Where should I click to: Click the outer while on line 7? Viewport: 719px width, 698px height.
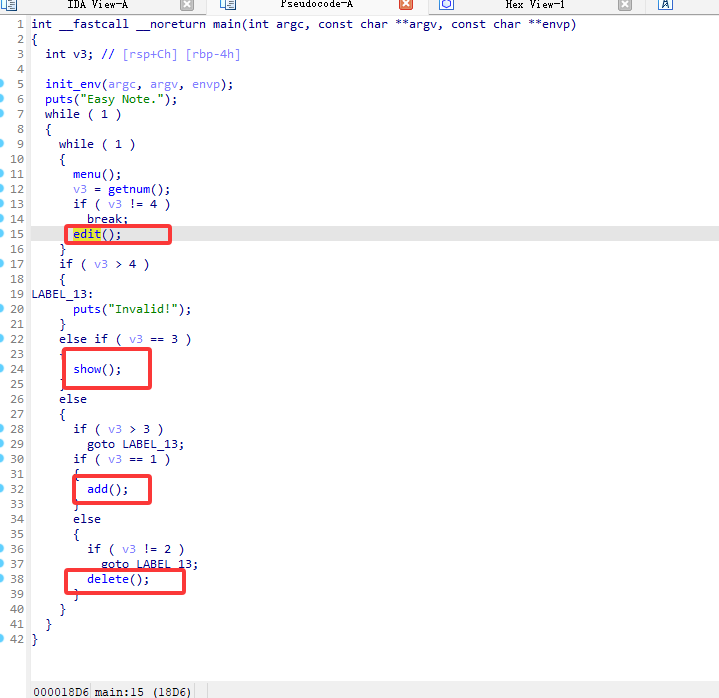point(62,114)
